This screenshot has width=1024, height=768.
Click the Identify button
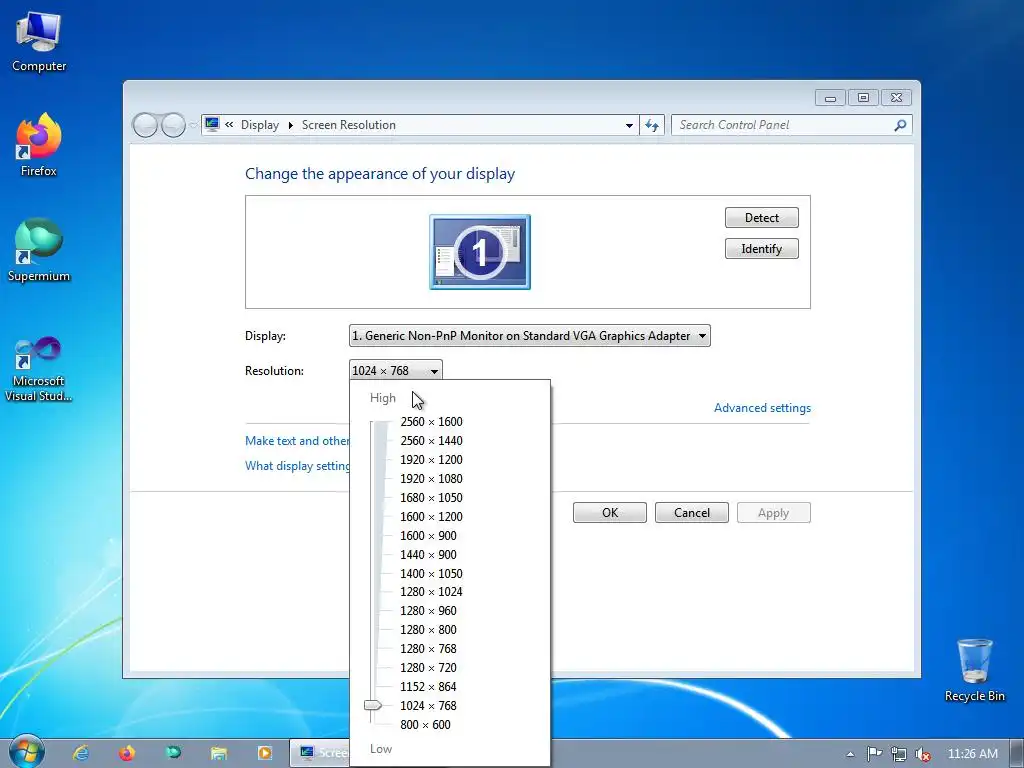(x=761, y=249)
